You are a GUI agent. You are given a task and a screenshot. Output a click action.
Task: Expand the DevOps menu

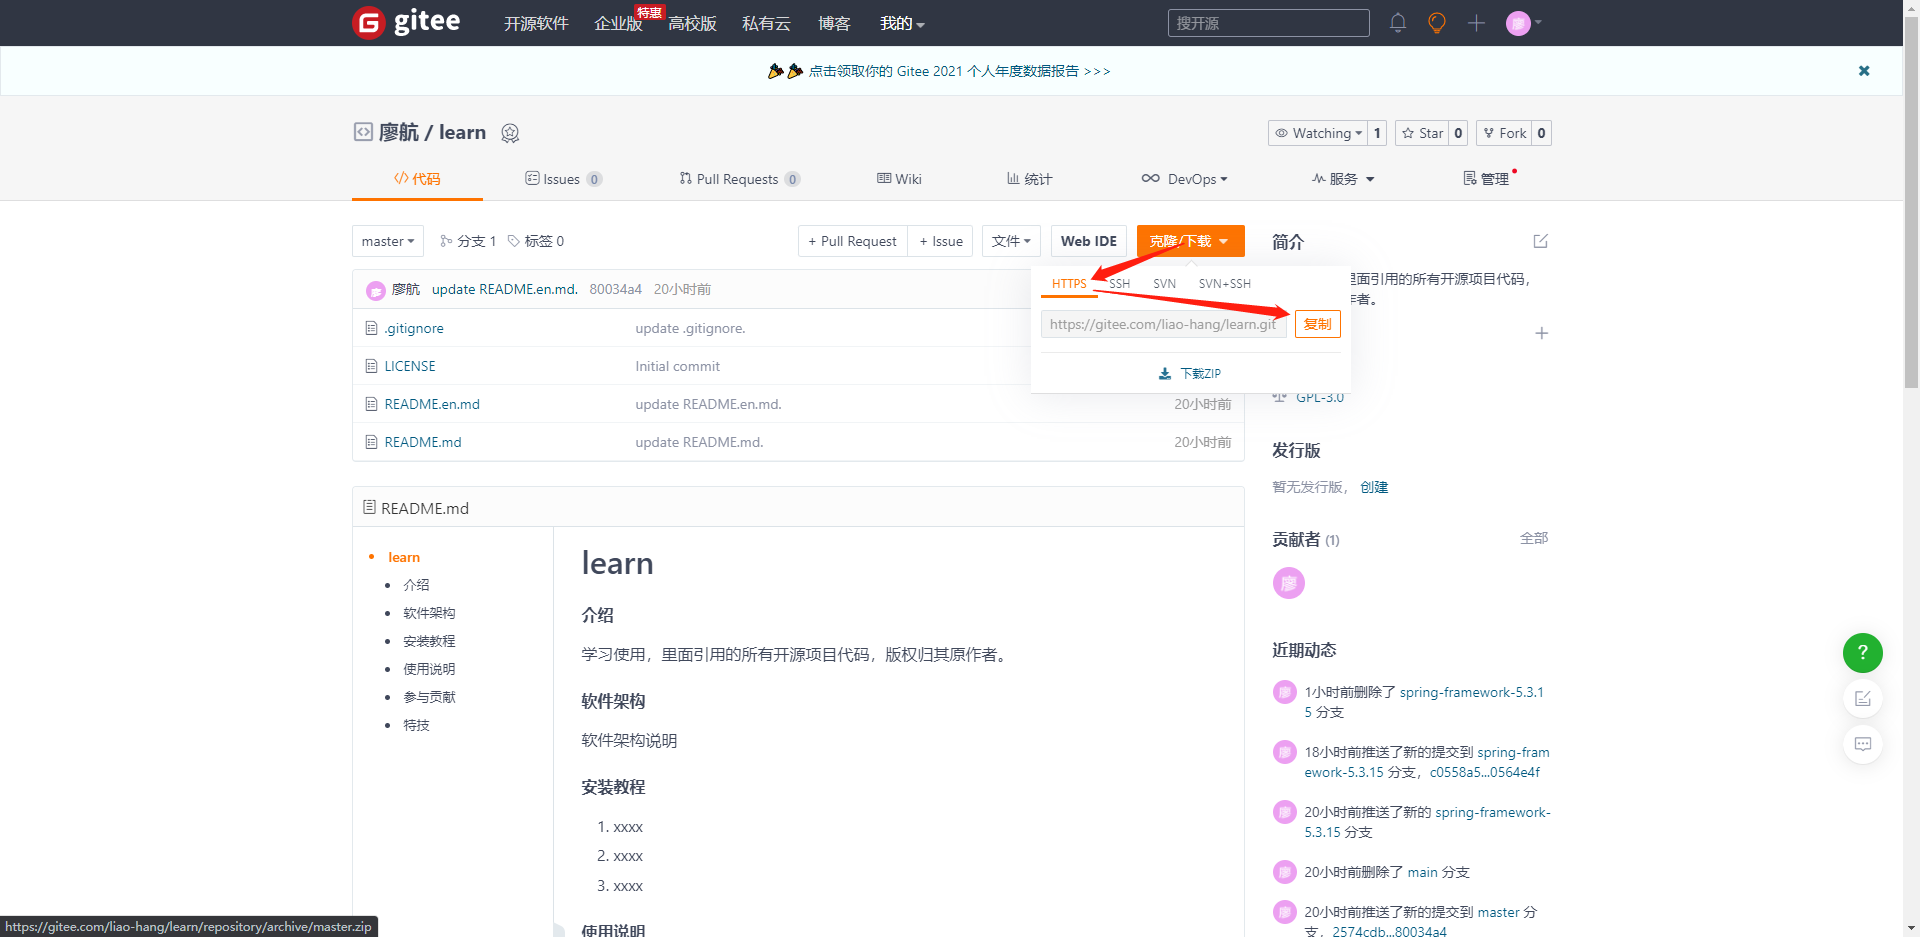pos(1184,179)
